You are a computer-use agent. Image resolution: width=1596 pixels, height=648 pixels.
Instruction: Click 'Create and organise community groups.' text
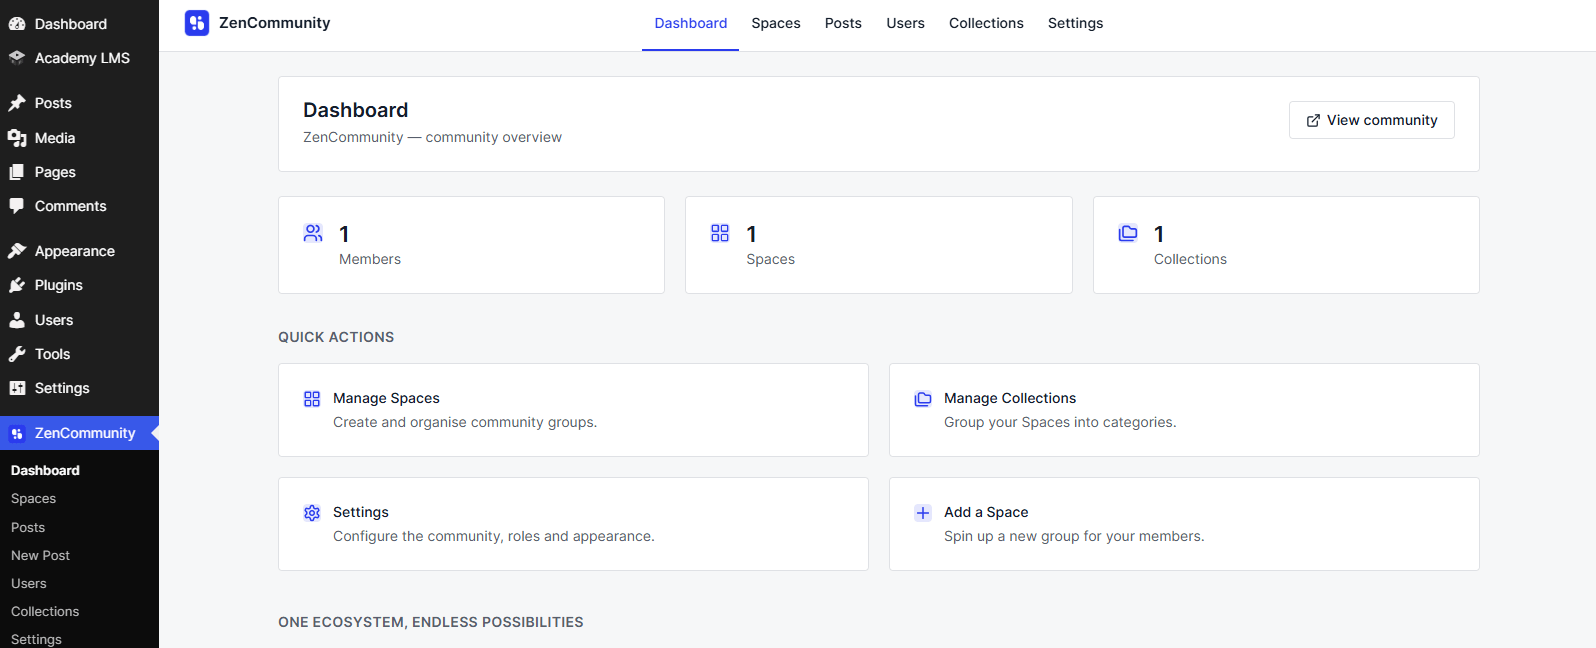click(x=465, y=422)
